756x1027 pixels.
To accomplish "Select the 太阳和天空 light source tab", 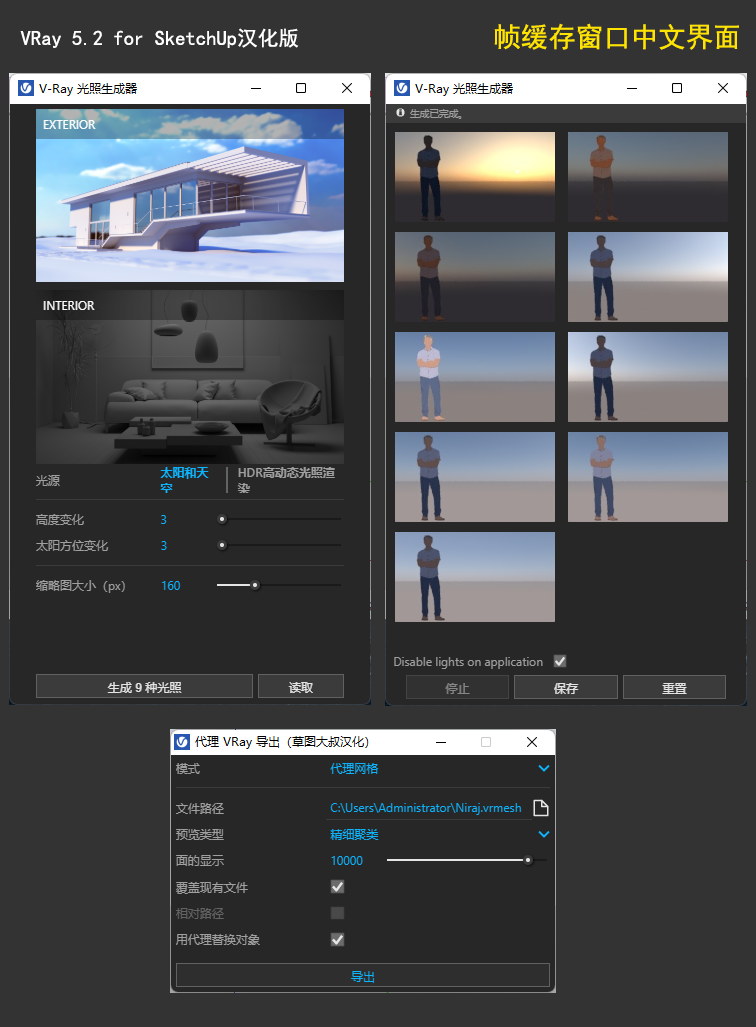I will 185,480.
